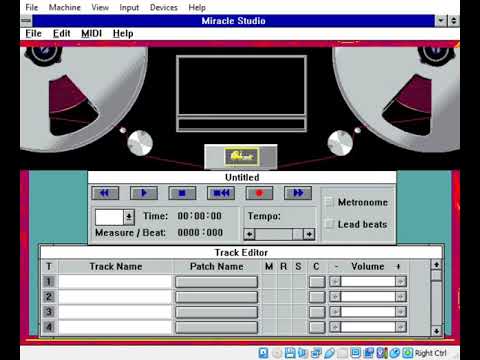The height and width of the screenshot is (360, 480).
Task: Toggle mute cell for track 1
Action: pos(269,282)
